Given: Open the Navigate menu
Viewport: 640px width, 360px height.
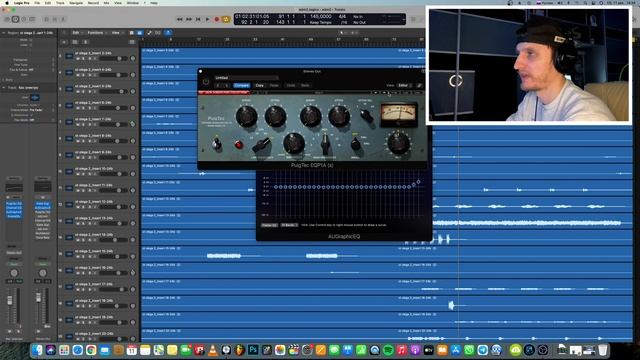Looking at the screenshot, I should click(x=76, y=3).
